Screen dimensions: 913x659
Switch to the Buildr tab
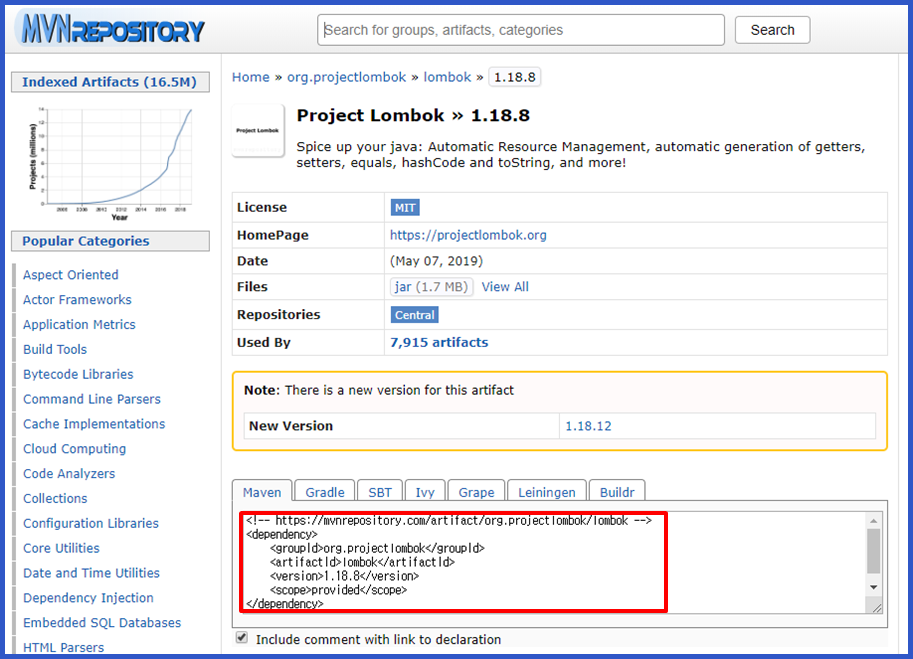click(x=617, y=491)
